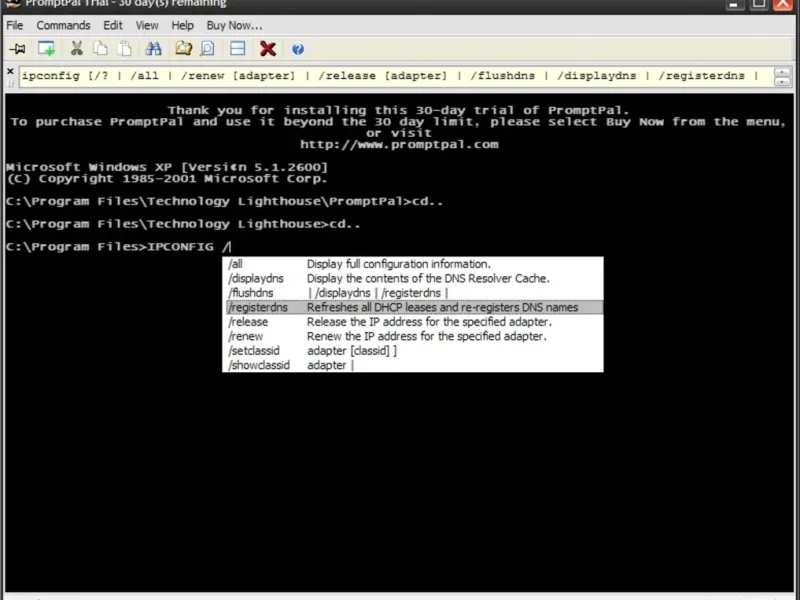This screenshot has width=800, height=600.
Task: Click the Paste clipboard icon
Action: (x=124, y=48)
